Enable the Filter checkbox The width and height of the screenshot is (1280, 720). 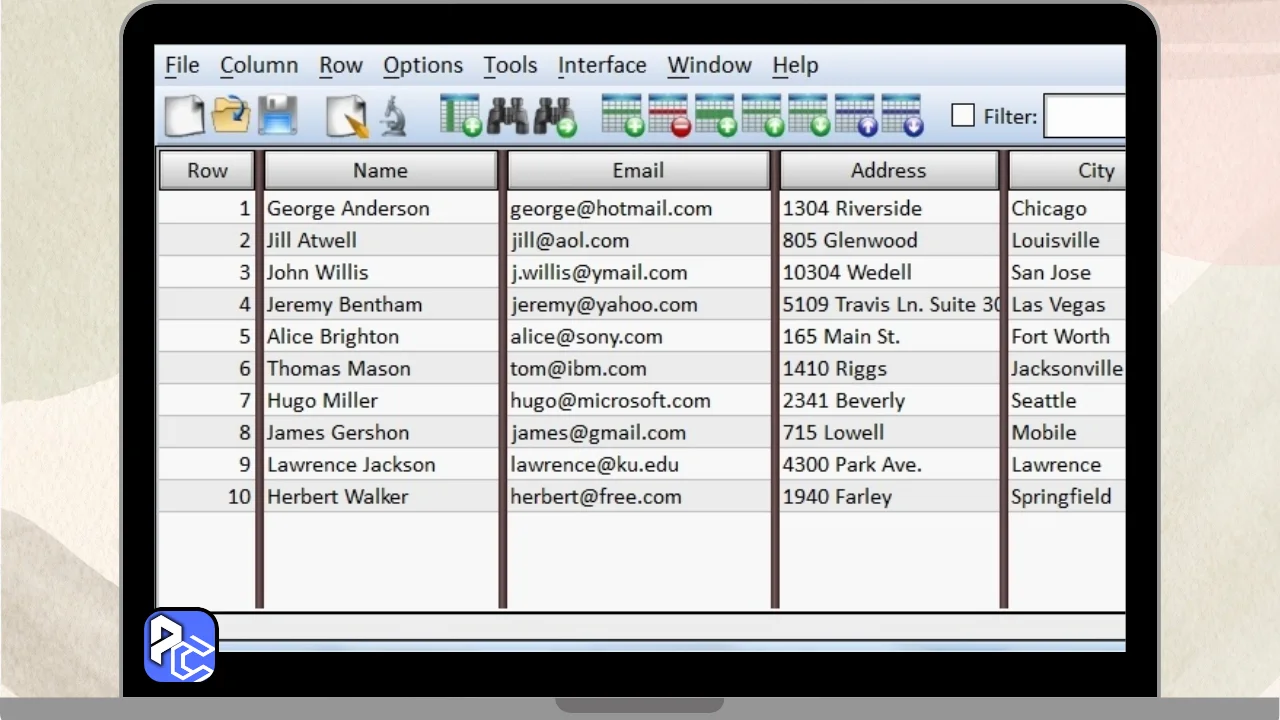coord(963,116)
